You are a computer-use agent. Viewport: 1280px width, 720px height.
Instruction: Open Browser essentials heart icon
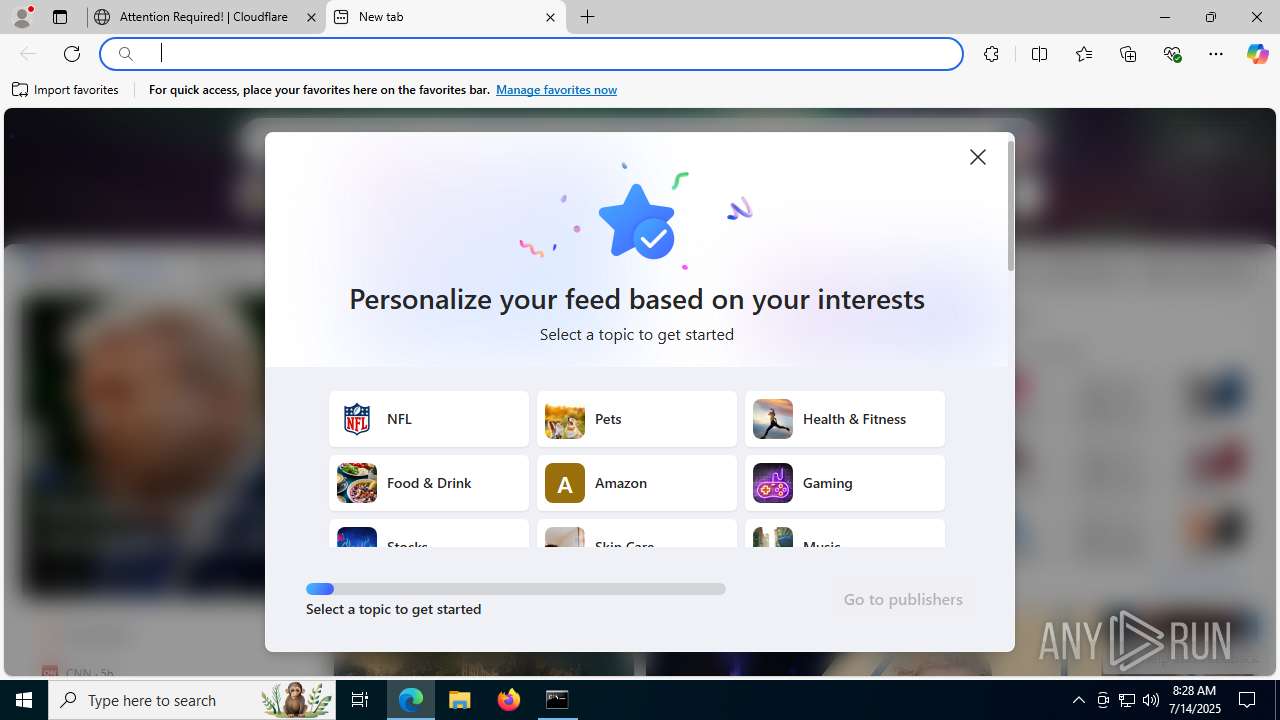tap(1173, 54)
